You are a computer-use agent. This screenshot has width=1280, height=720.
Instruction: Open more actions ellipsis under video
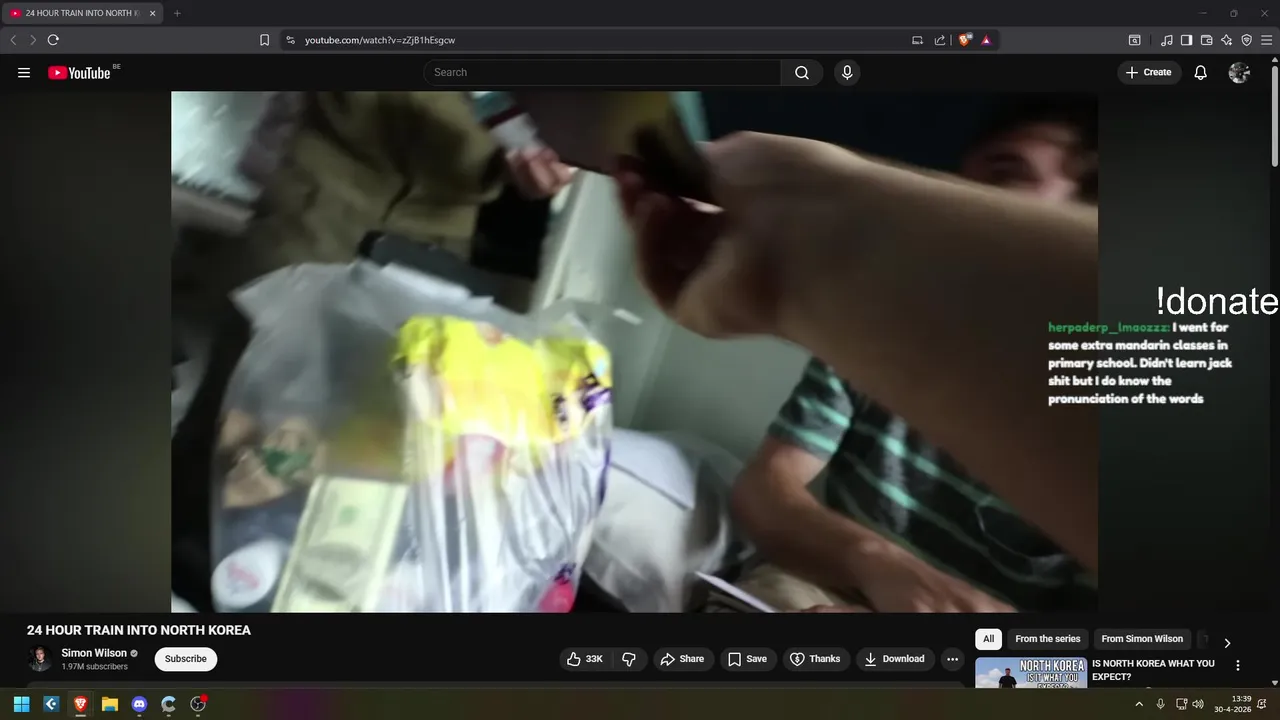(x=952, y=659)
